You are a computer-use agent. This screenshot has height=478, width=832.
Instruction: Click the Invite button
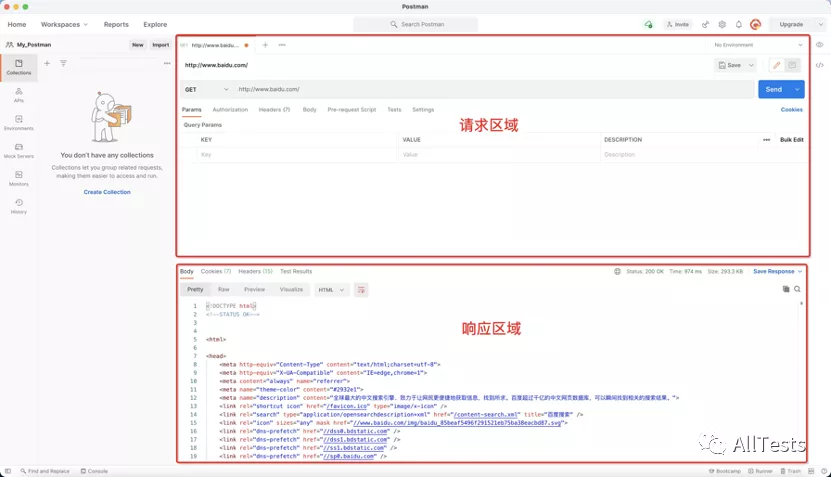678,24
